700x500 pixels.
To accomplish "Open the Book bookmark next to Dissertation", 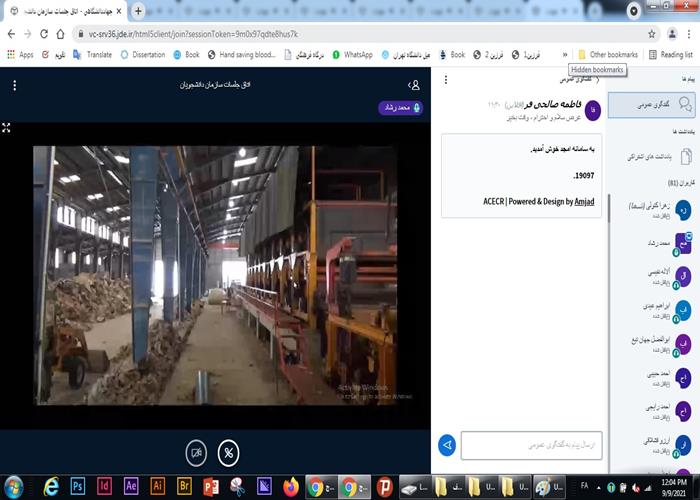I will (x=186, y=54).
